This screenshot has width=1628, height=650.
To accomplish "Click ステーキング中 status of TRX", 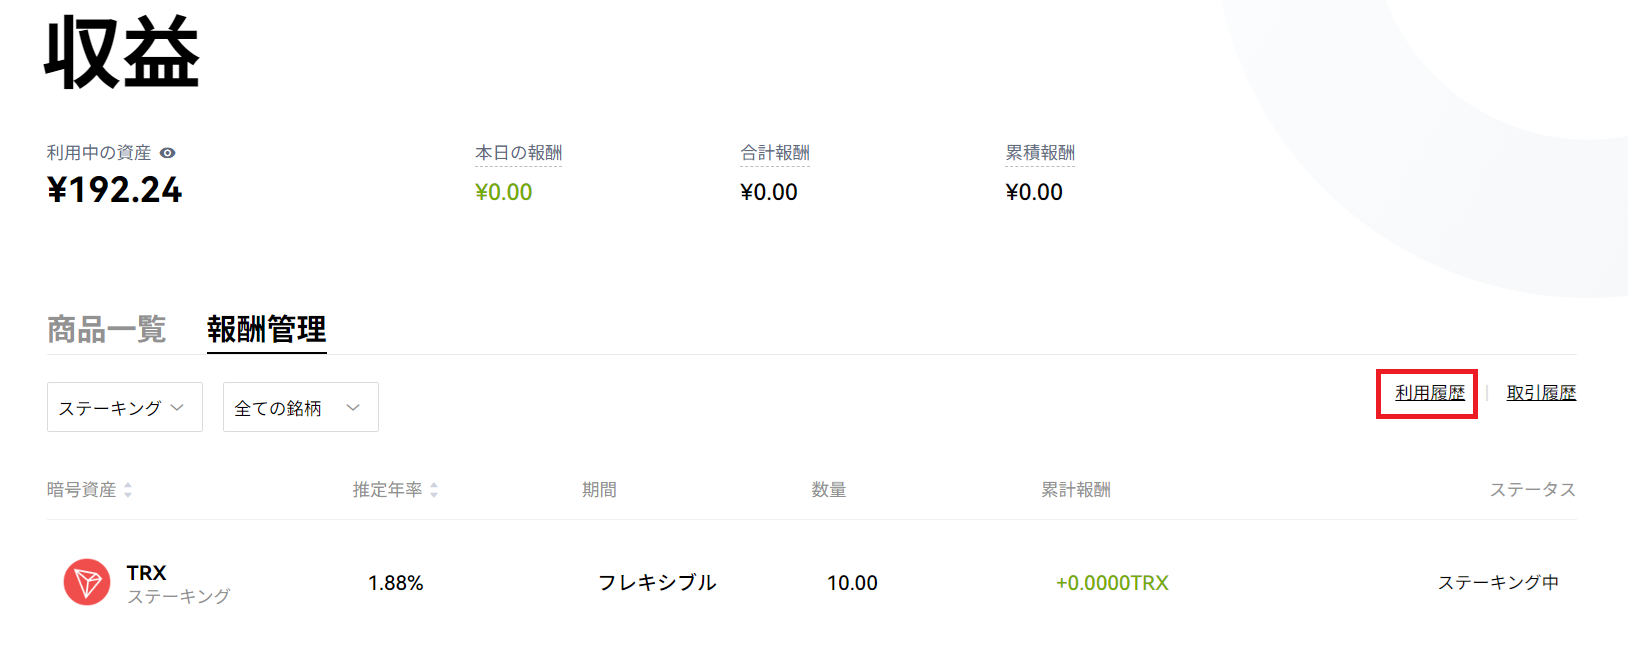I will (x=1498, y=582).
